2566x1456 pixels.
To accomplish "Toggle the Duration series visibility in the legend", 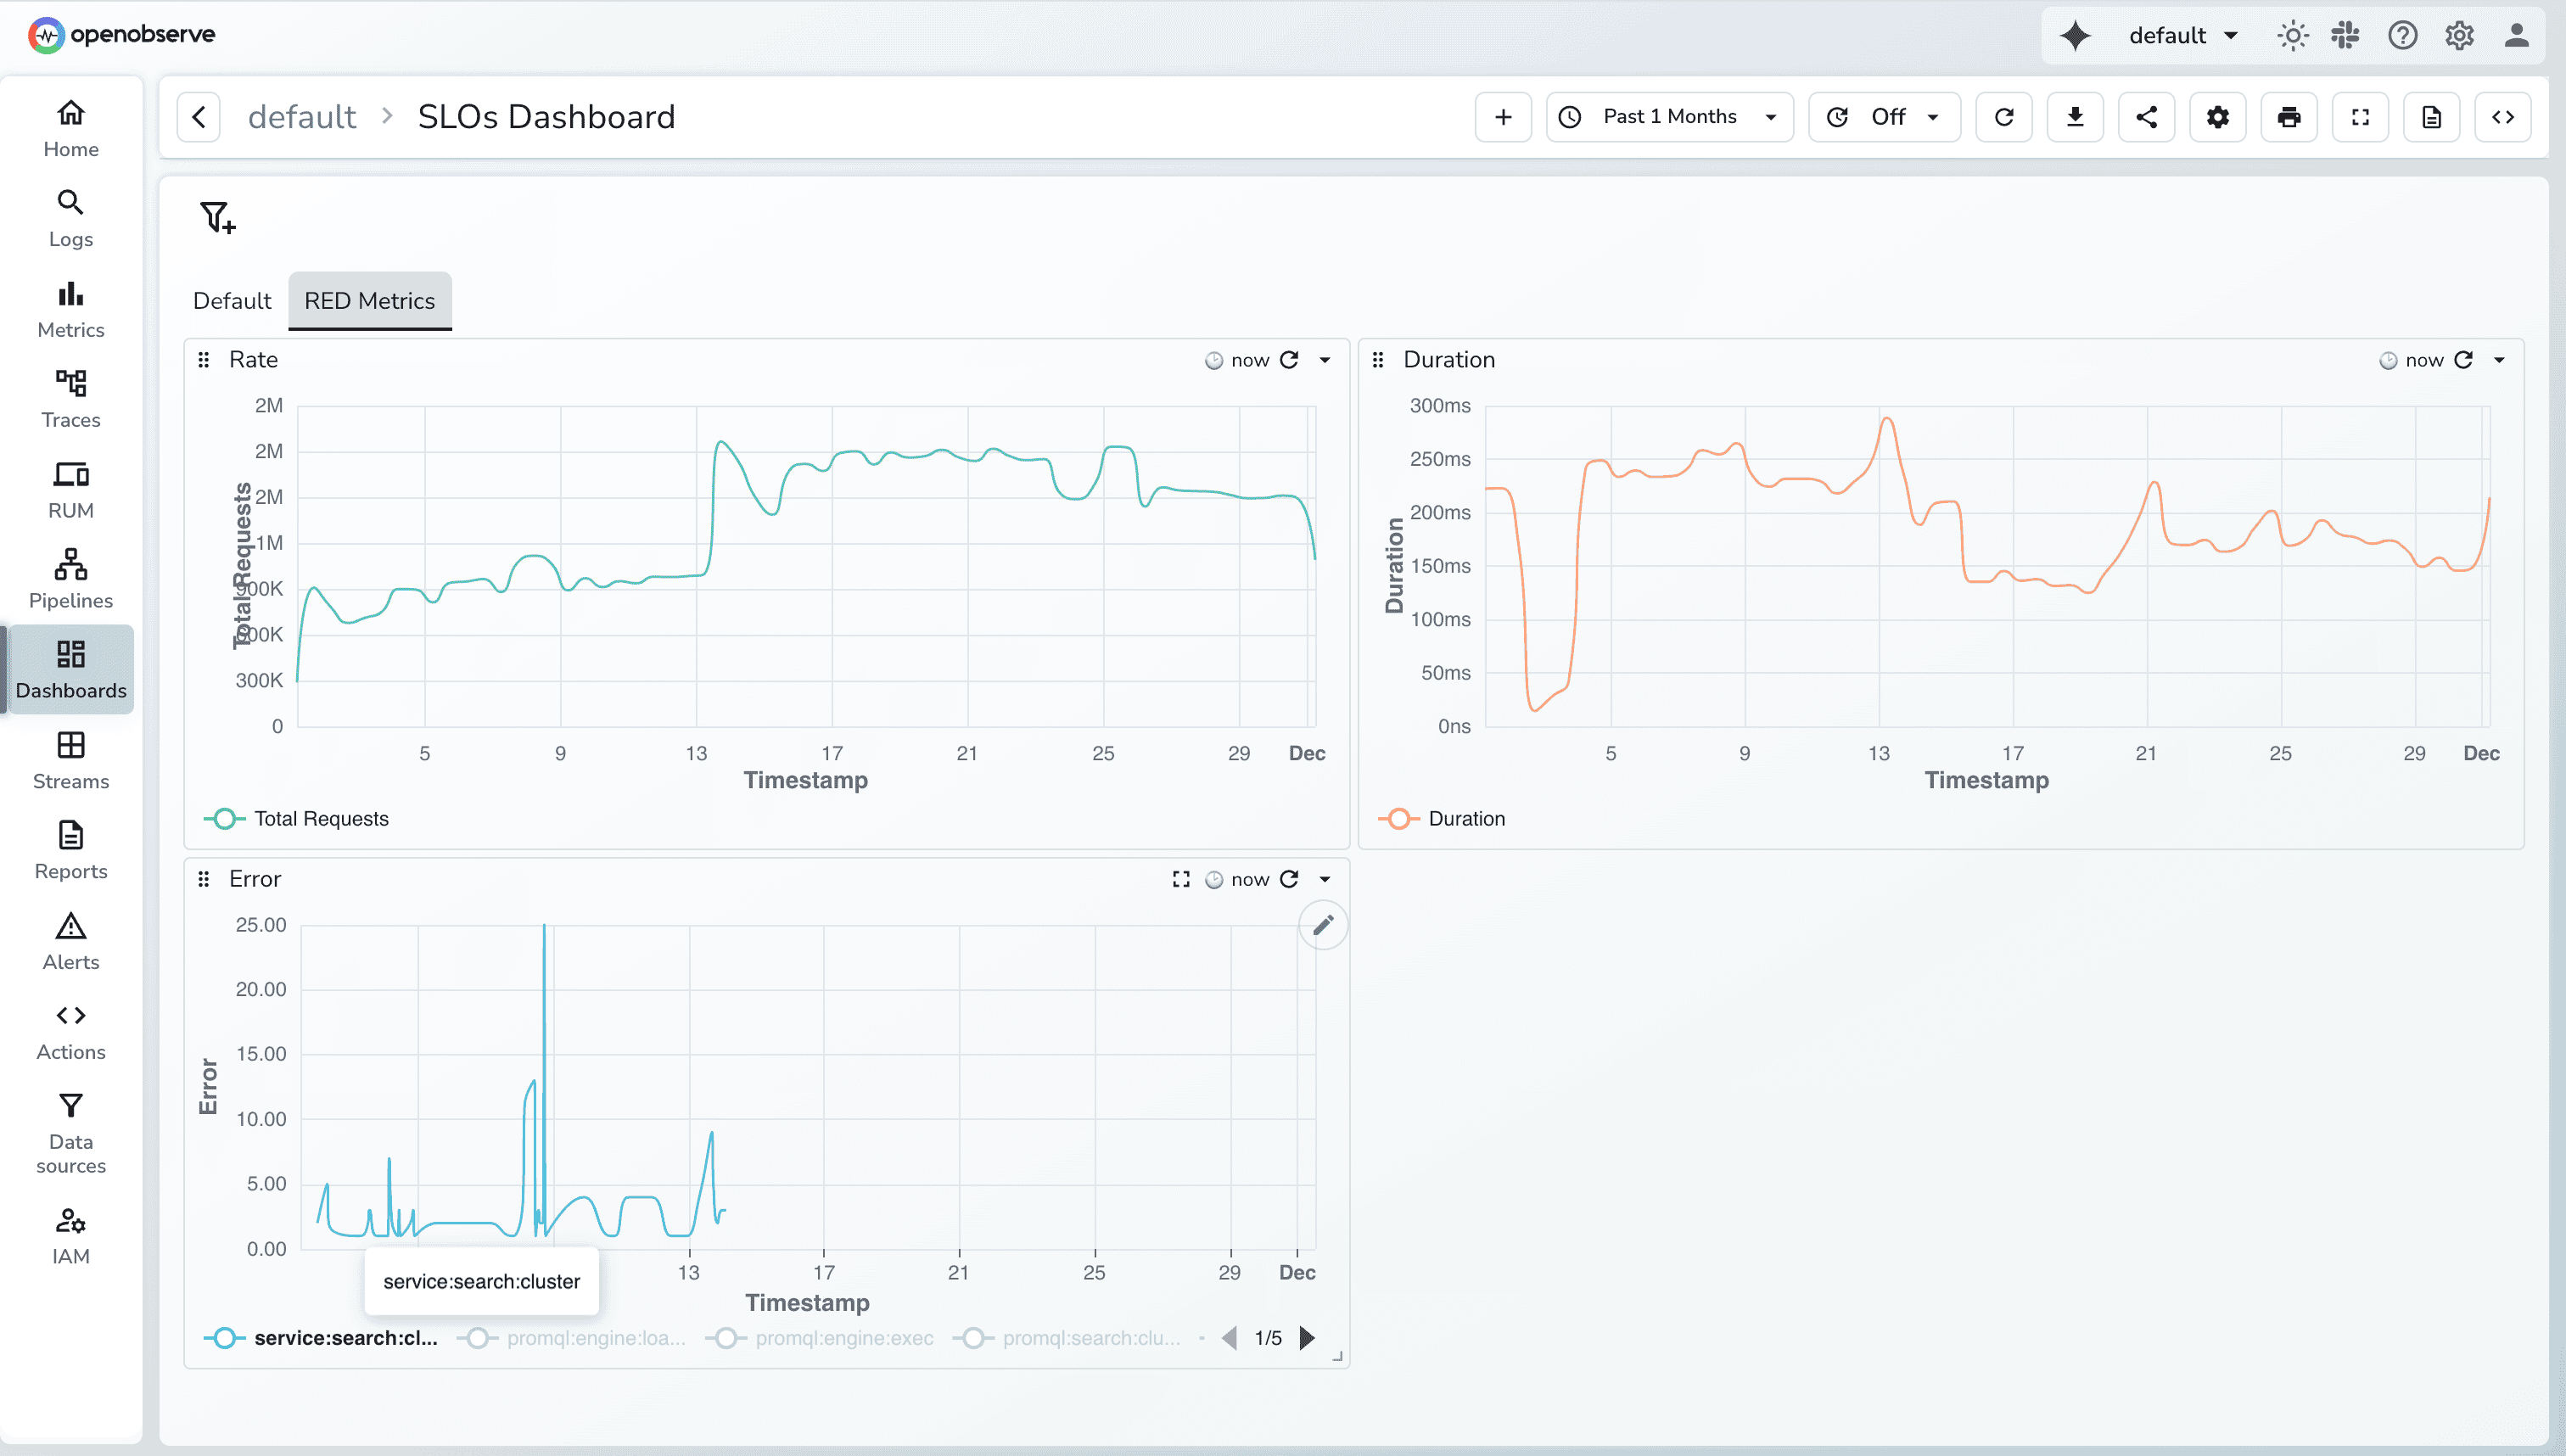I will click(1468, 818).
